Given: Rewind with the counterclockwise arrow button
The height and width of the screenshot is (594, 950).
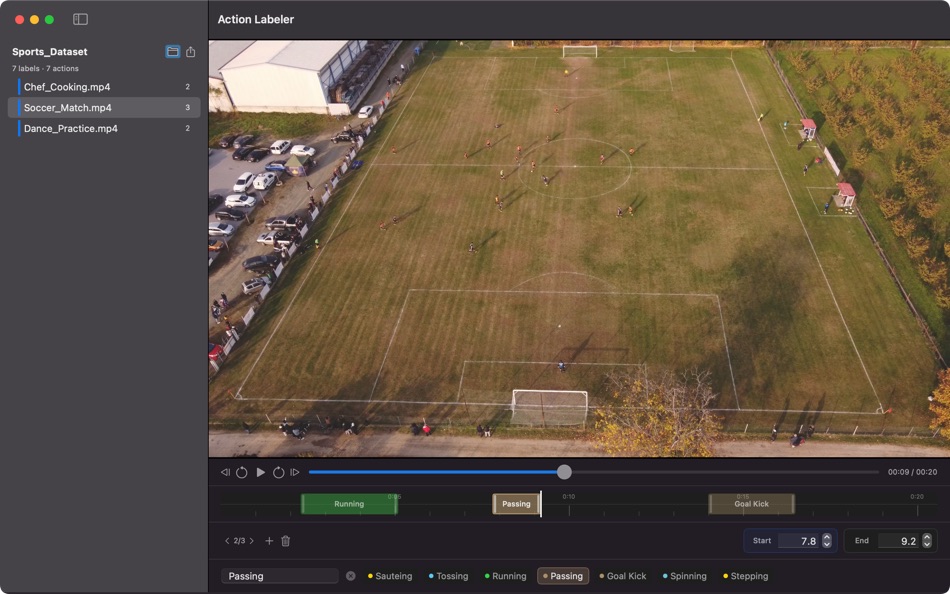Looking at the screenshot, I should (242, 472).
